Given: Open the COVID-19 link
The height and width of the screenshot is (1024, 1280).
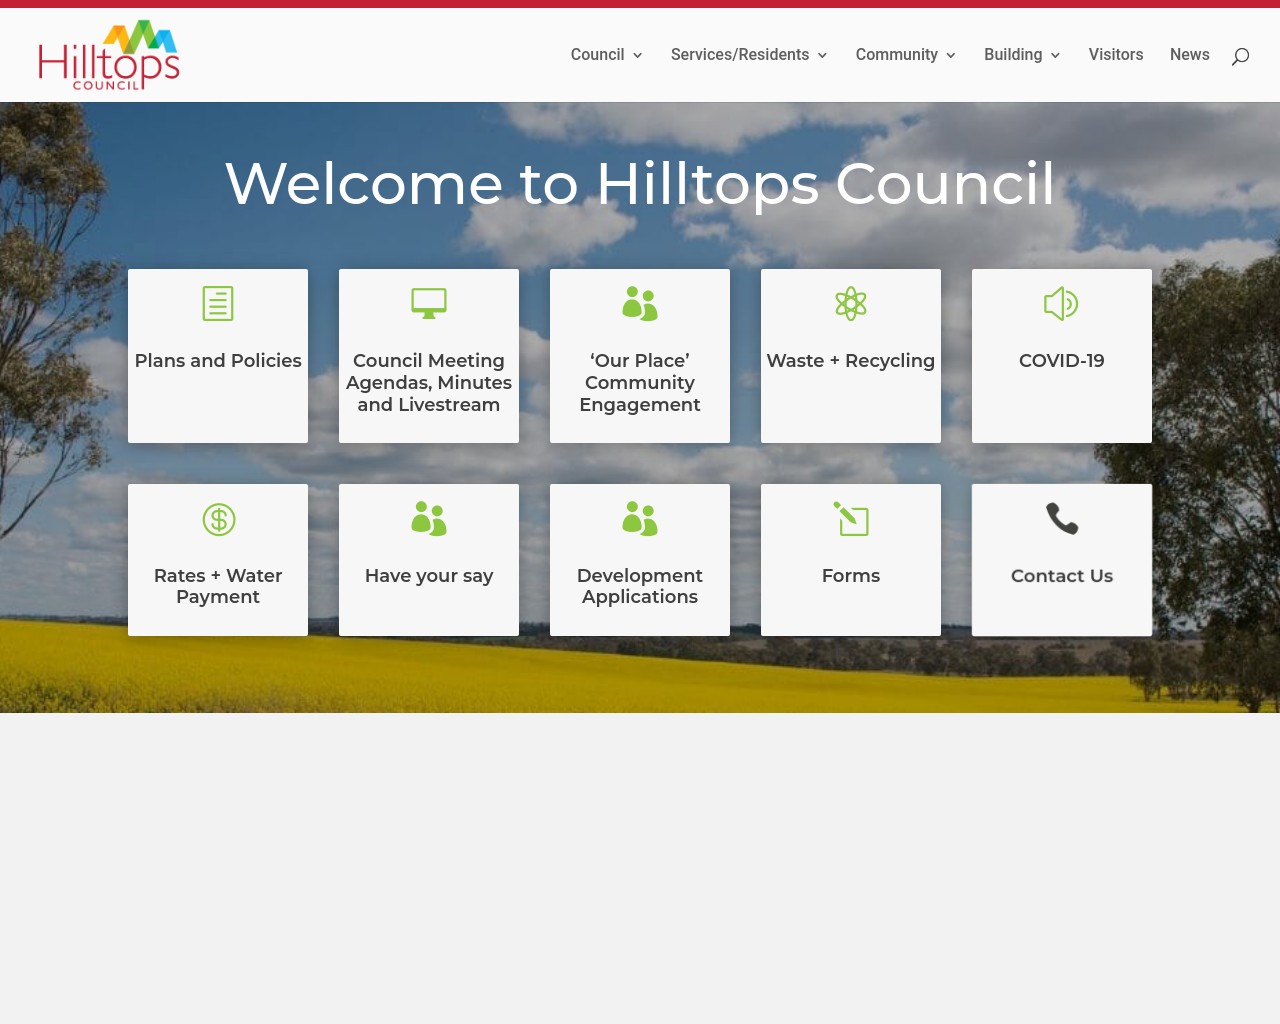Looking at the screenshot, I should point(1062,361).
